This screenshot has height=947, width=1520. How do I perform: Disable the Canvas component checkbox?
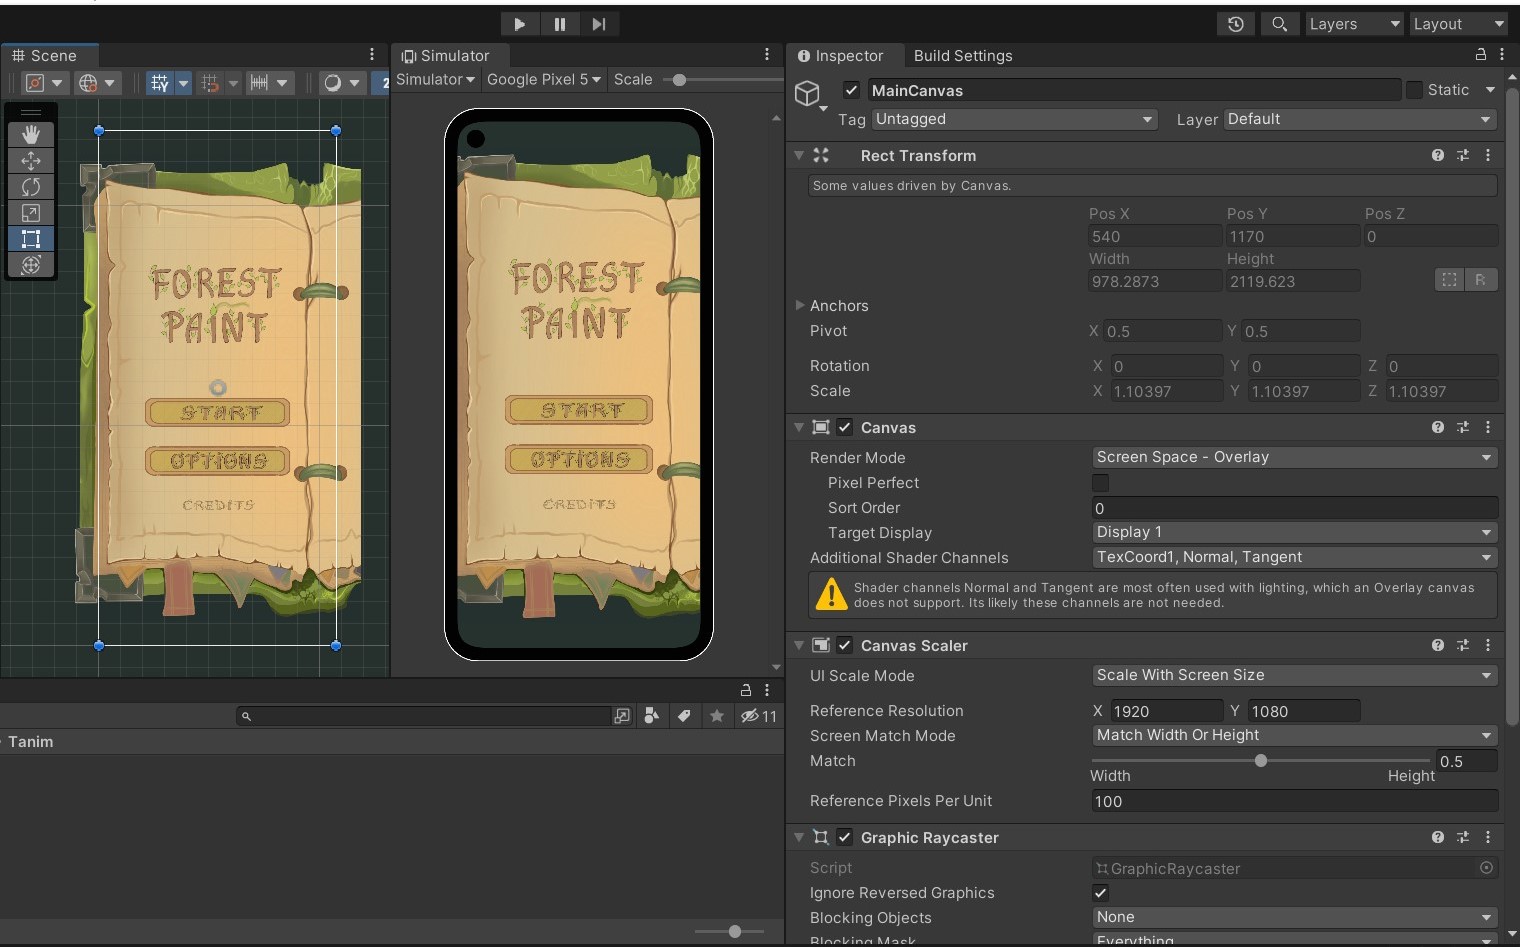point(845,427)
